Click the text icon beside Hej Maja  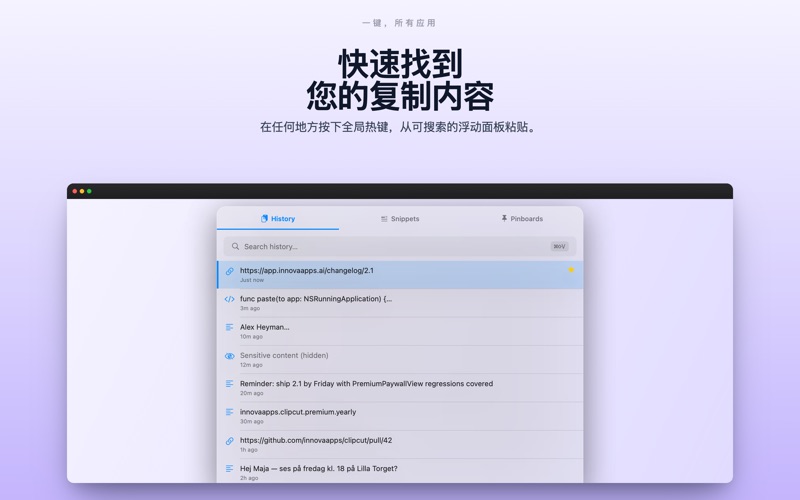click(230, 468)
